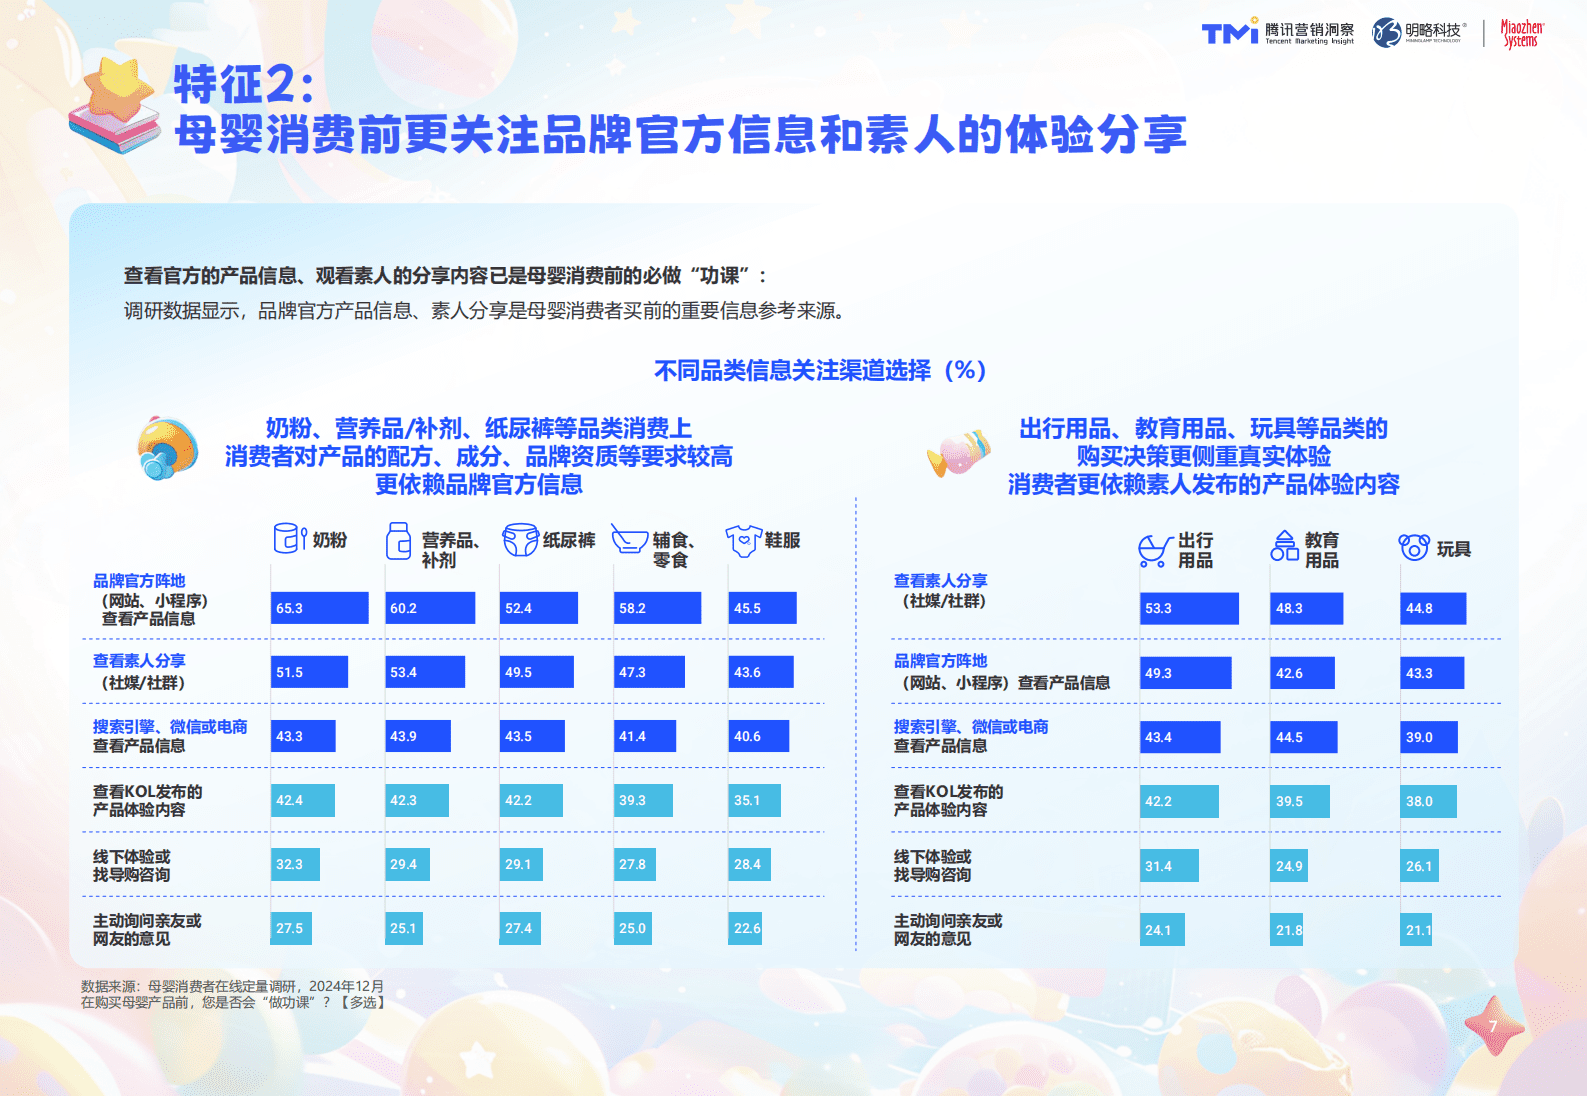Click the bar showing 32.3
The image size is (1587, 1096).
[295, 864]
